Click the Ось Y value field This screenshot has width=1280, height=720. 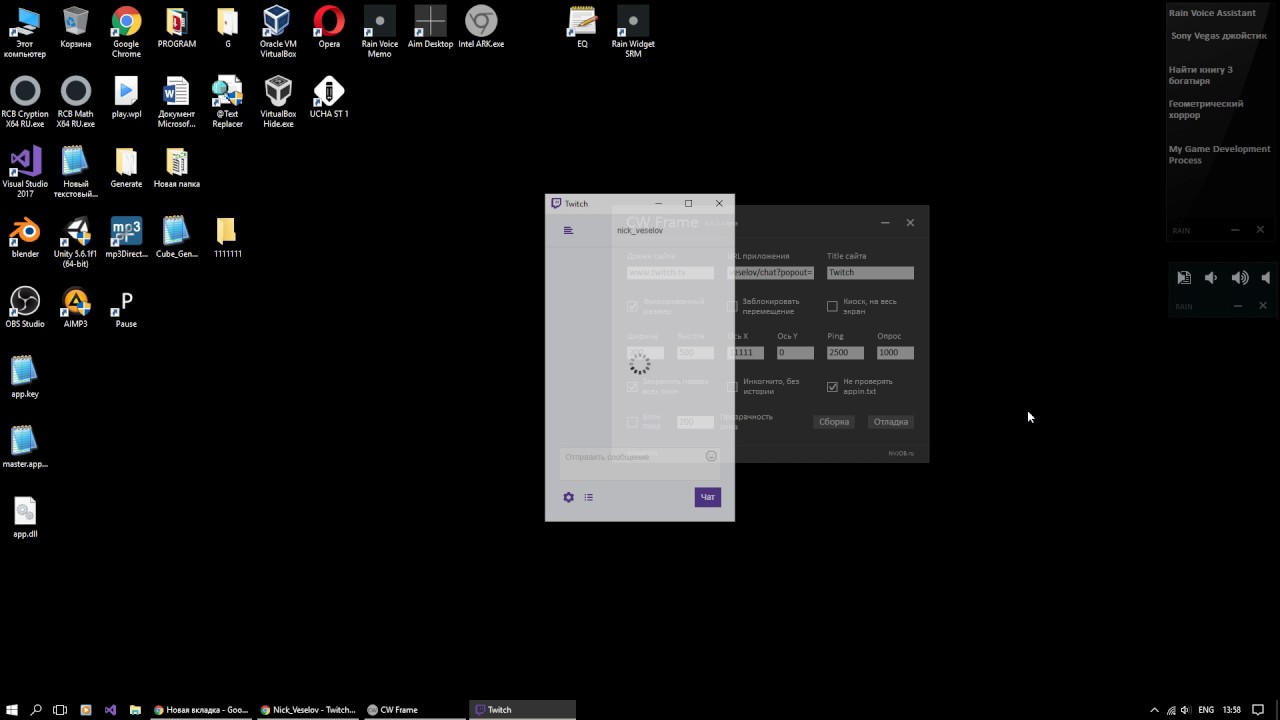795,352
